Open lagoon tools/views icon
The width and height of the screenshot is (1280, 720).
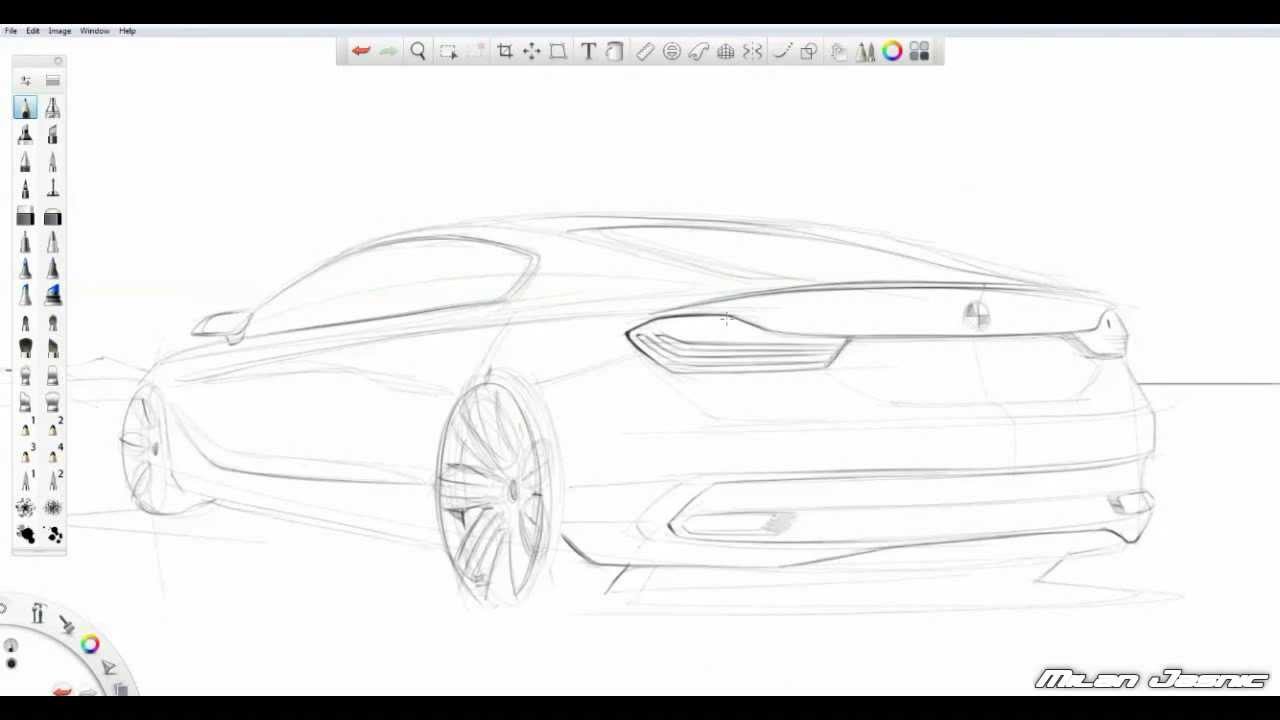pyautogui.click(x=38, y=614)
